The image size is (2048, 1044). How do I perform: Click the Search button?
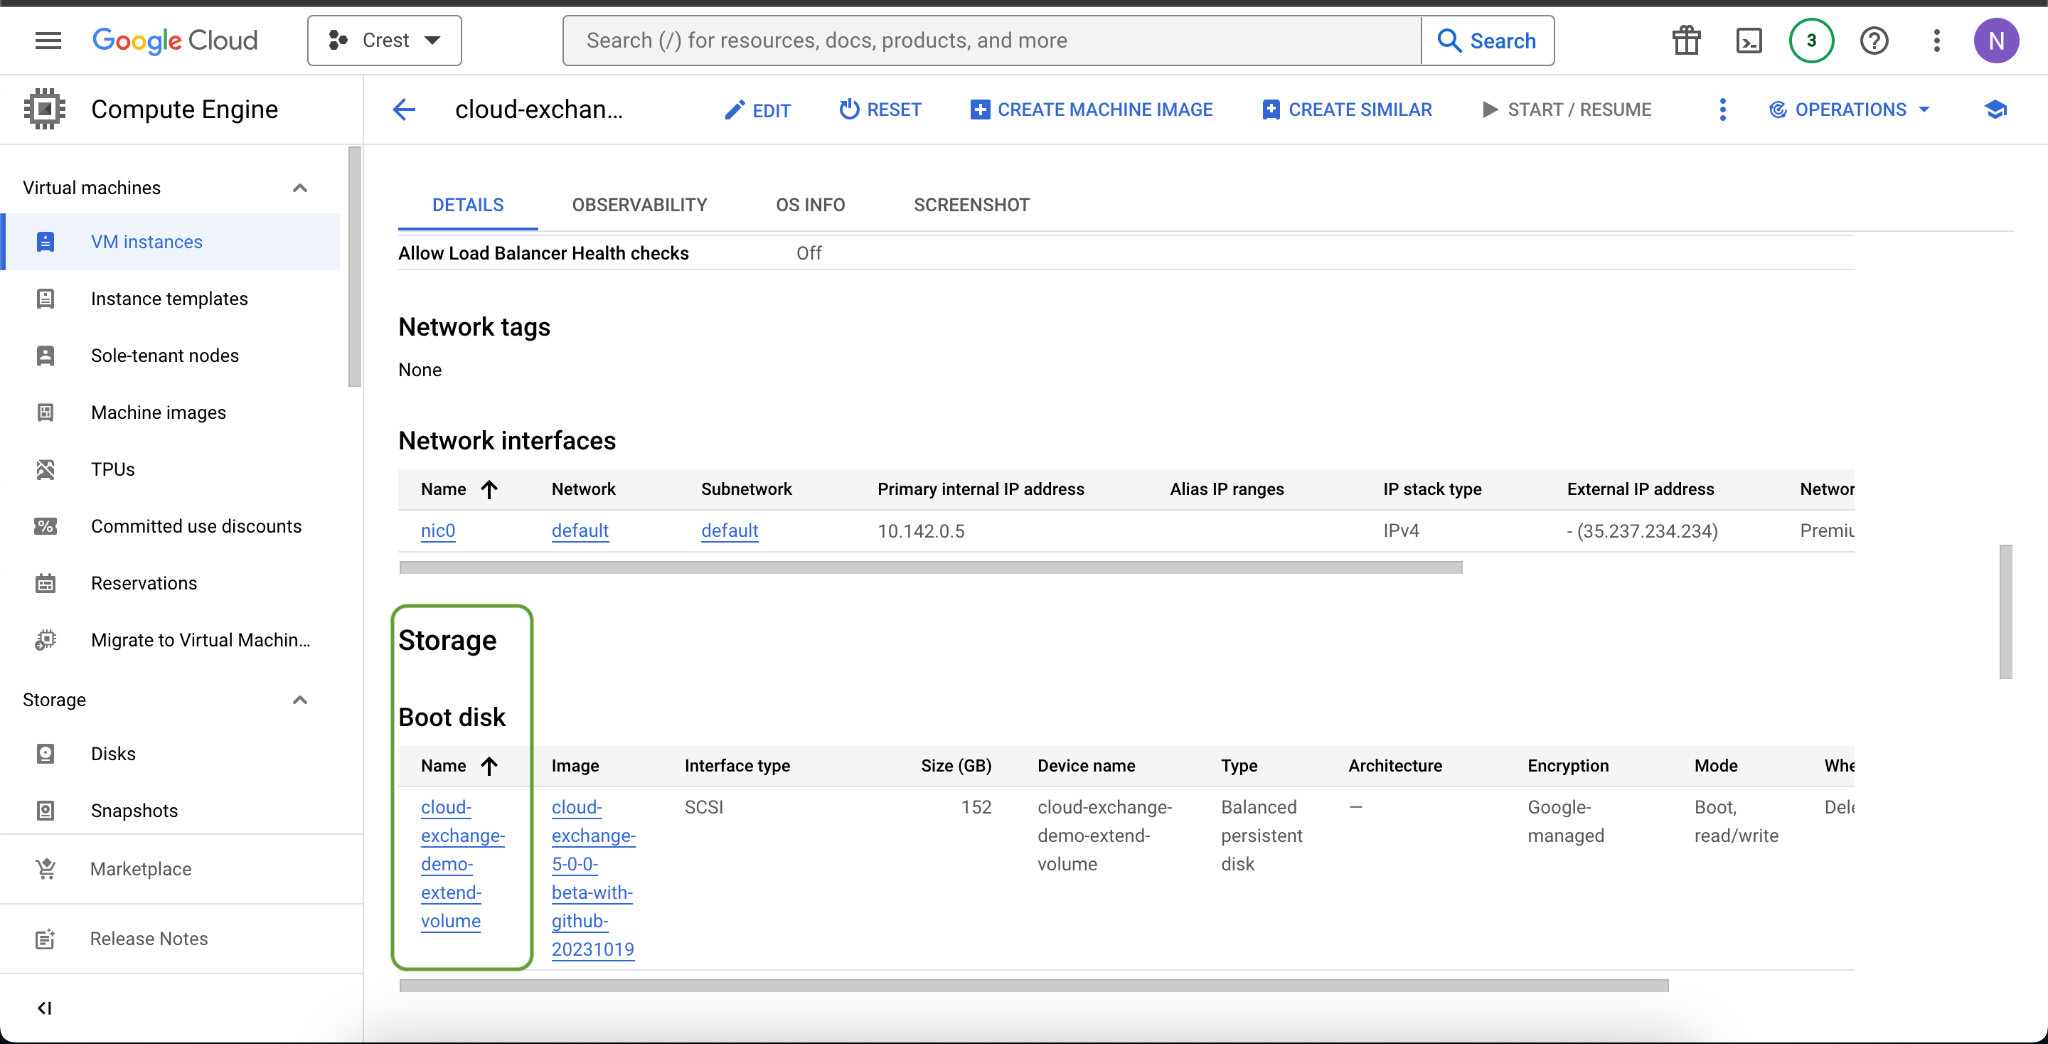point(1487,41)
